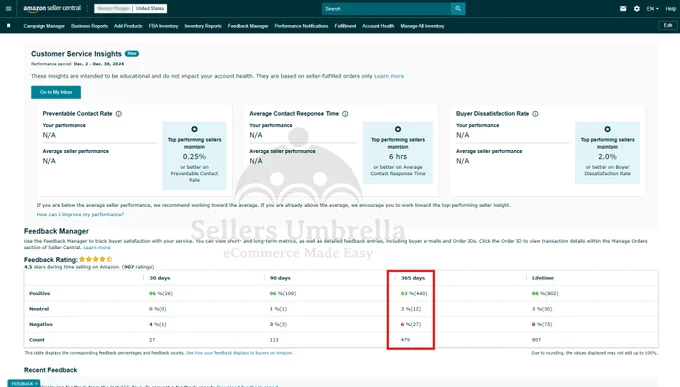Screen dimensions: 680x387
Task: Click the Customer Service Insights heading
Action: tap(76, 54)
